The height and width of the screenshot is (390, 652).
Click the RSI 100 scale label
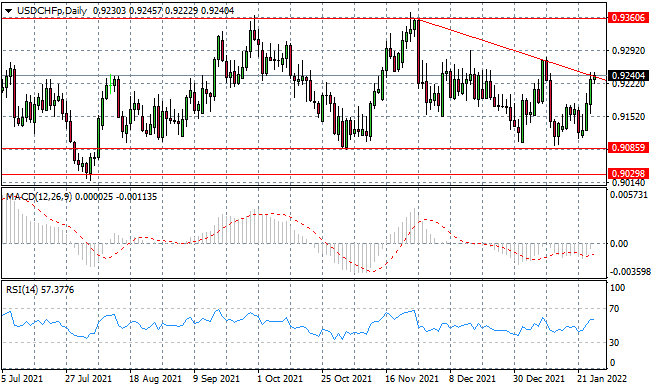point(617,288)
